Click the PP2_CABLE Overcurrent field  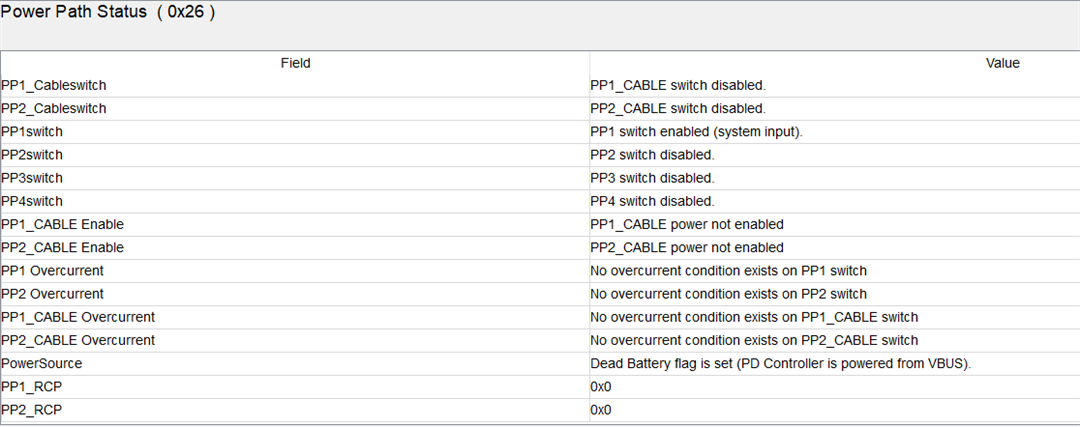(x=295, y=340)
